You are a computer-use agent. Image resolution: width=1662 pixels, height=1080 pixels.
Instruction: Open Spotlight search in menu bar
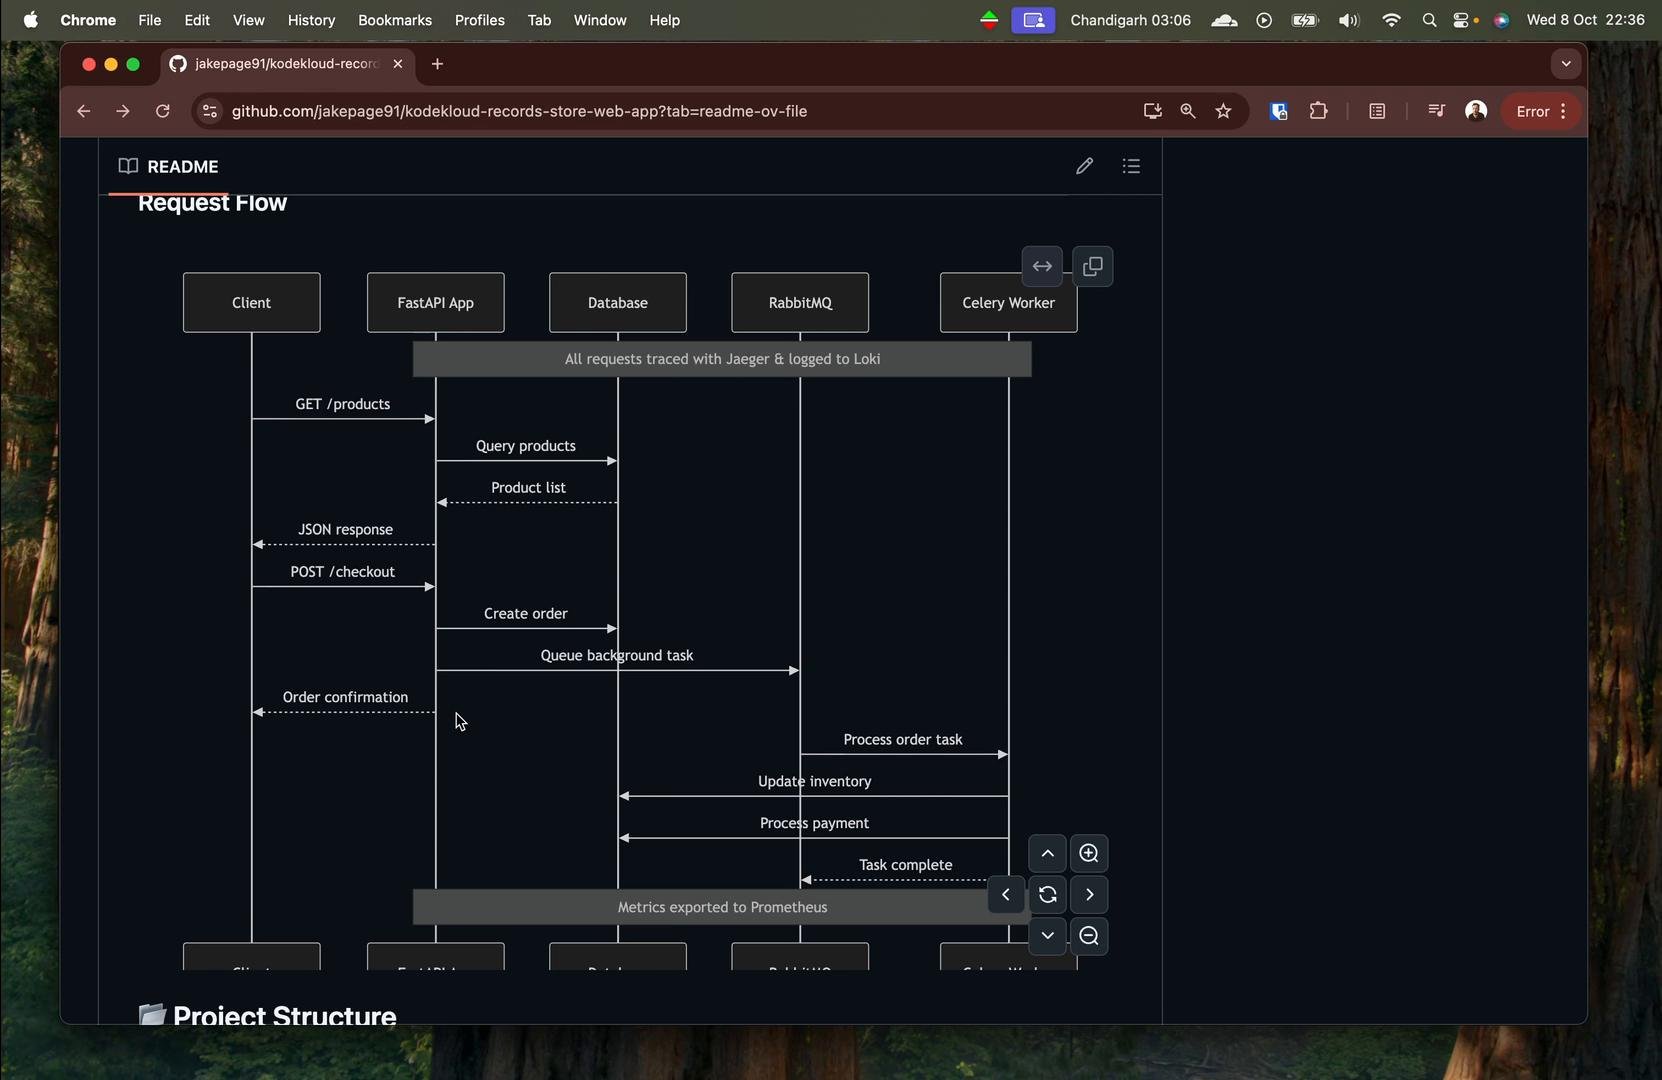[x=1430, y=20]
